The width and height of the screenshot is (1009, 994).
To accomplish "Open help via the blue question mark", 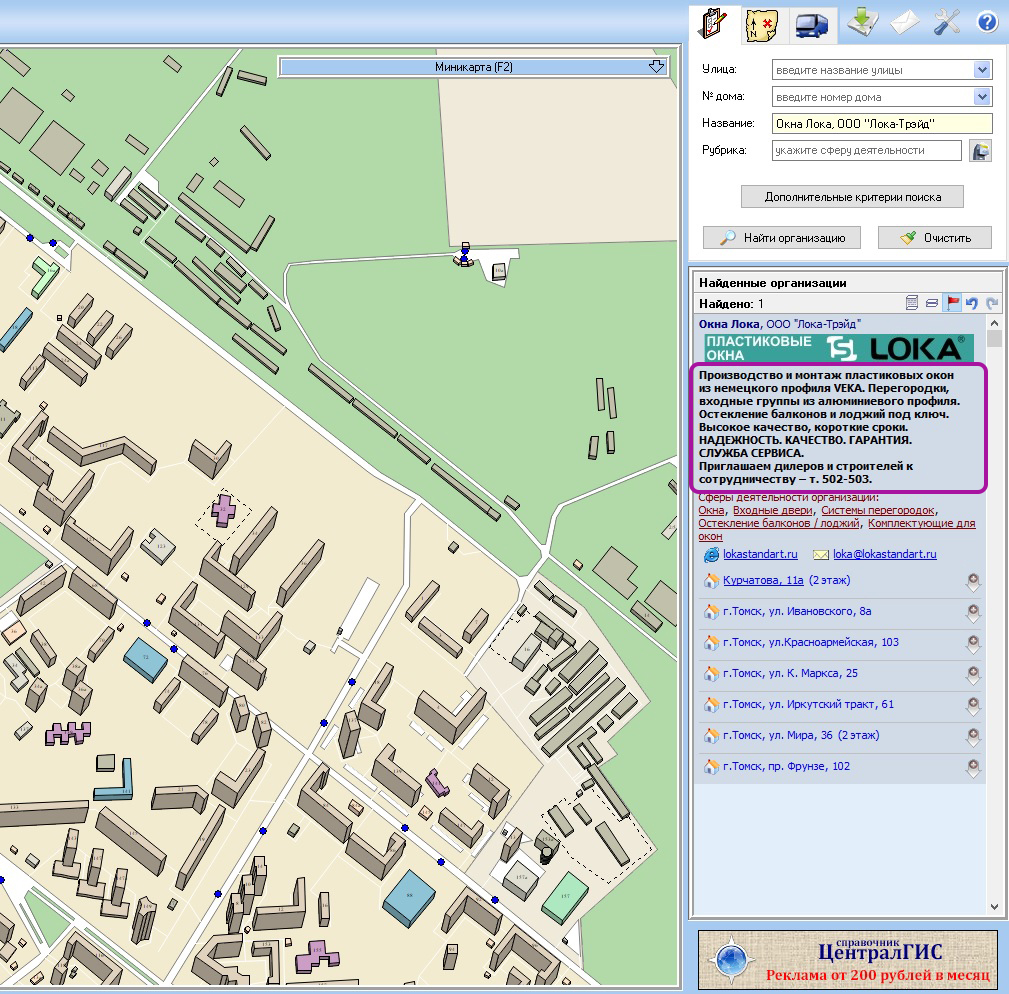I will click(x=986, y=23).
